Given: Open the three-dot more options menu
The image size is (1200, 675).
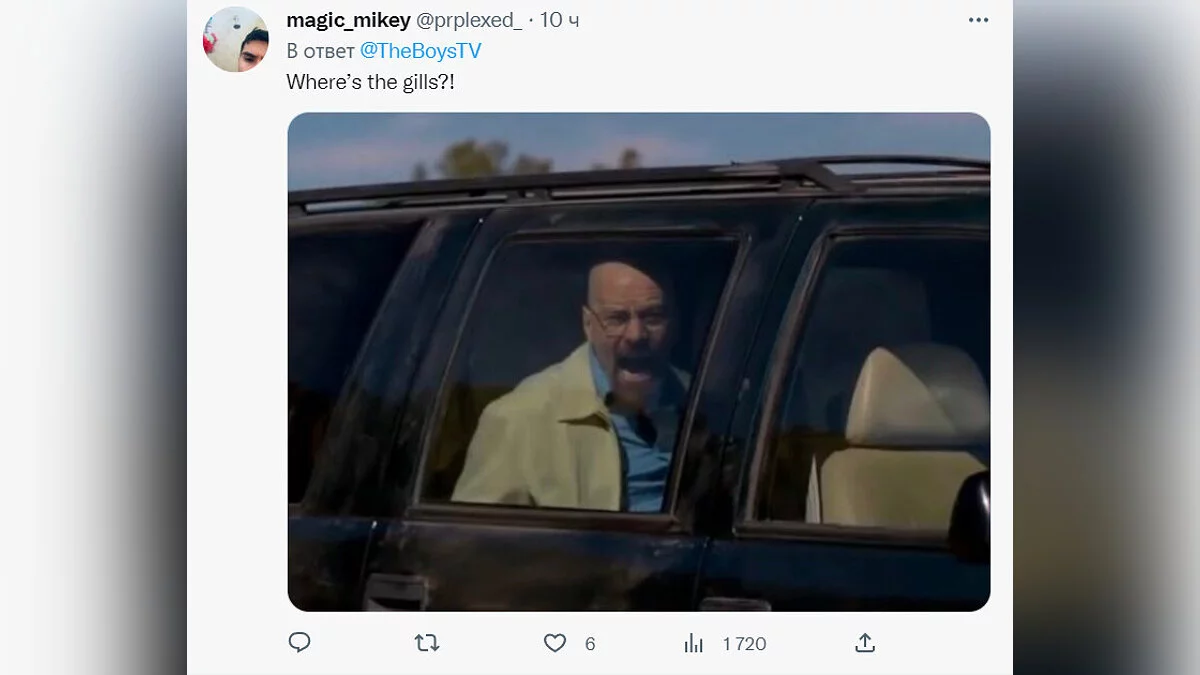Looking at the screenshot, I should coord(978,21).
